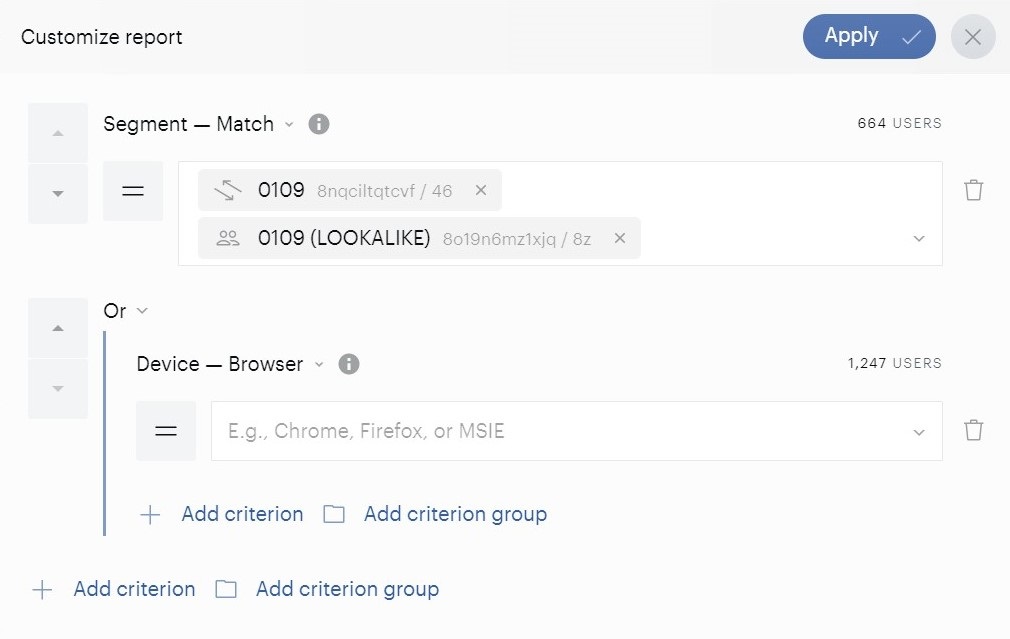
Task: Click the info icon beside Device — Browser
Action: (348, 364)
